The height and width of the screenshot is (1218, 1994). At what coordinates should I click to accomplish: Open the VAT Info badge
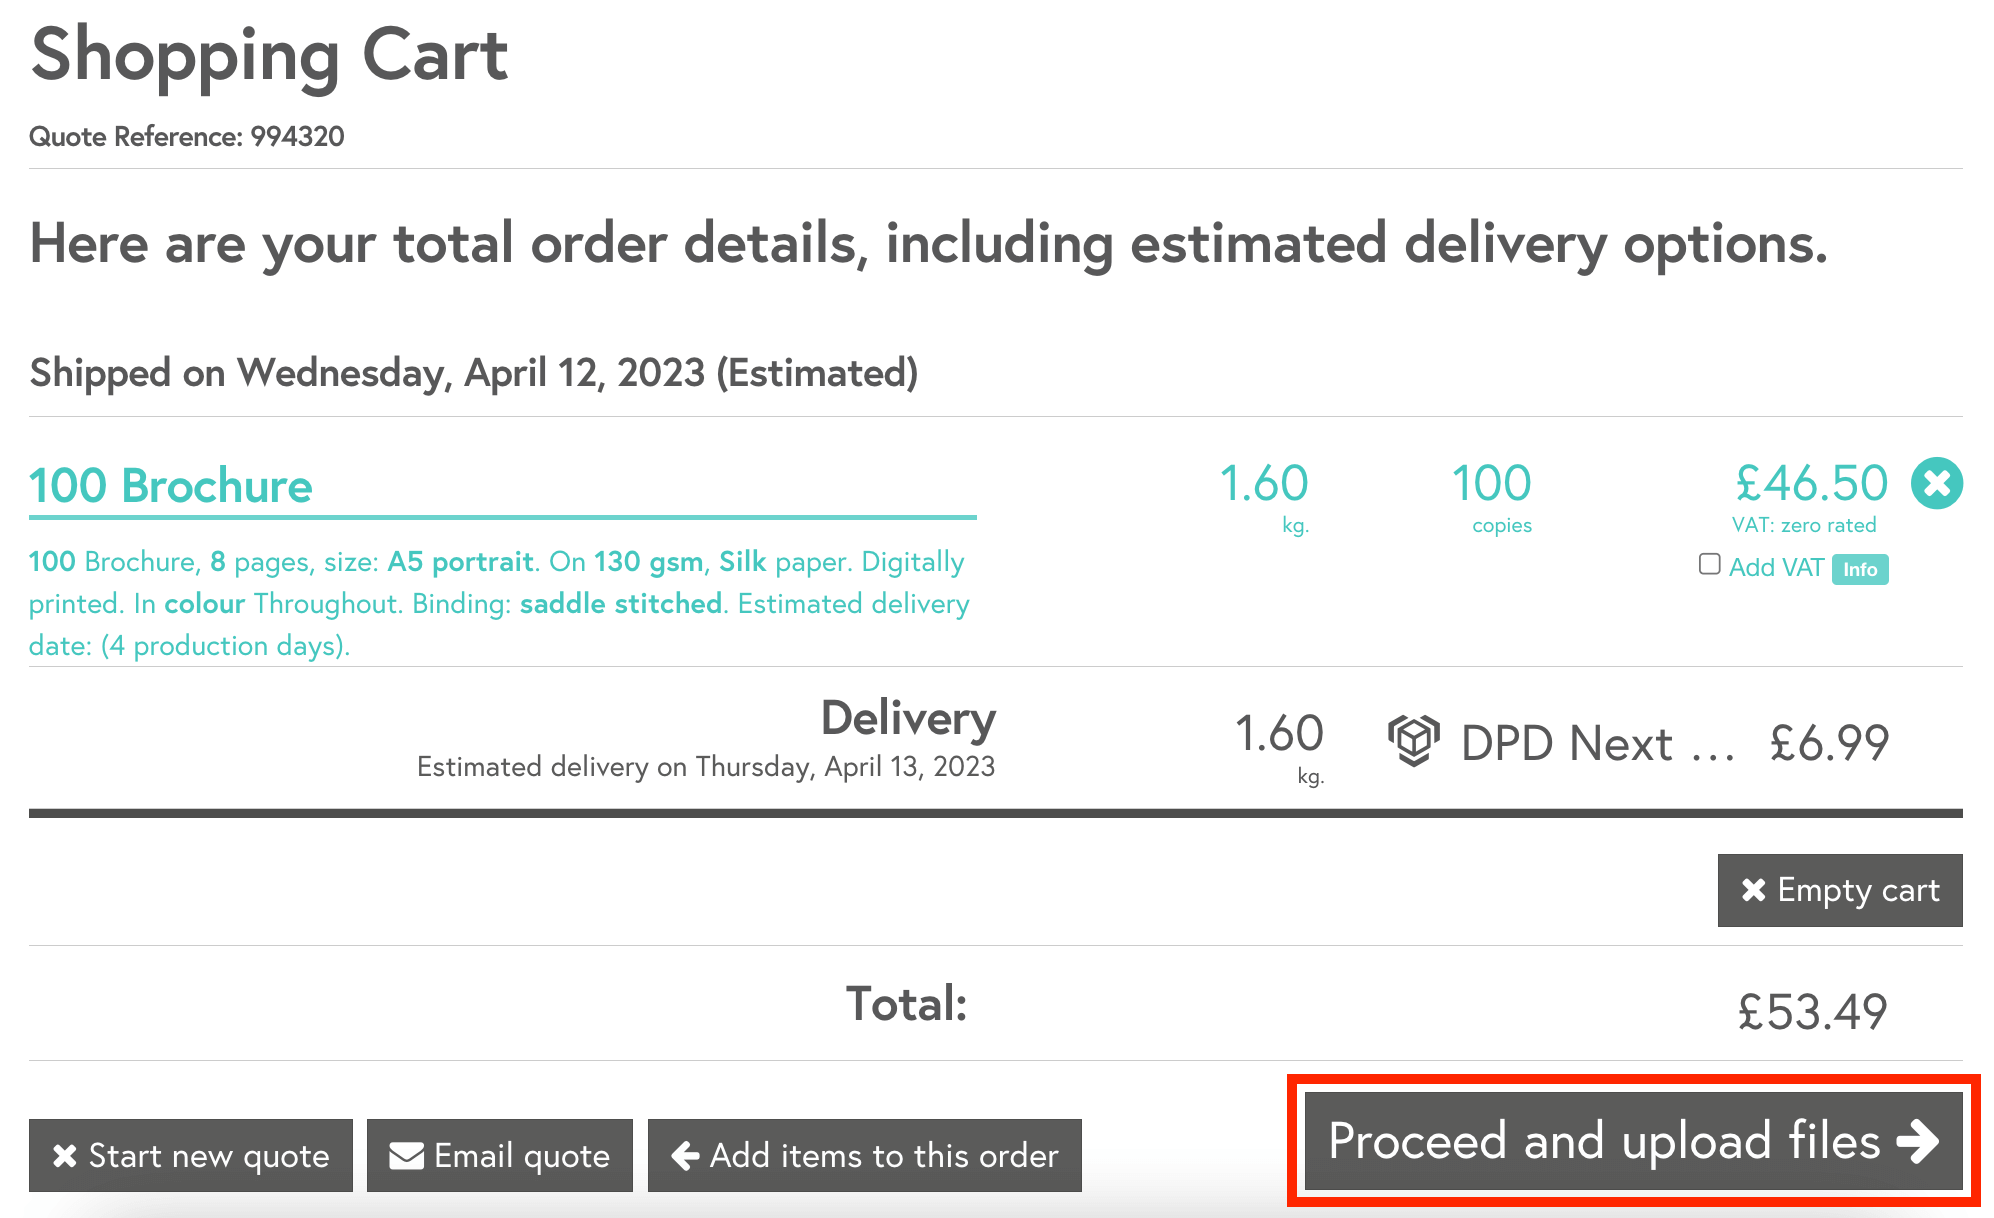click(1860, 569)
